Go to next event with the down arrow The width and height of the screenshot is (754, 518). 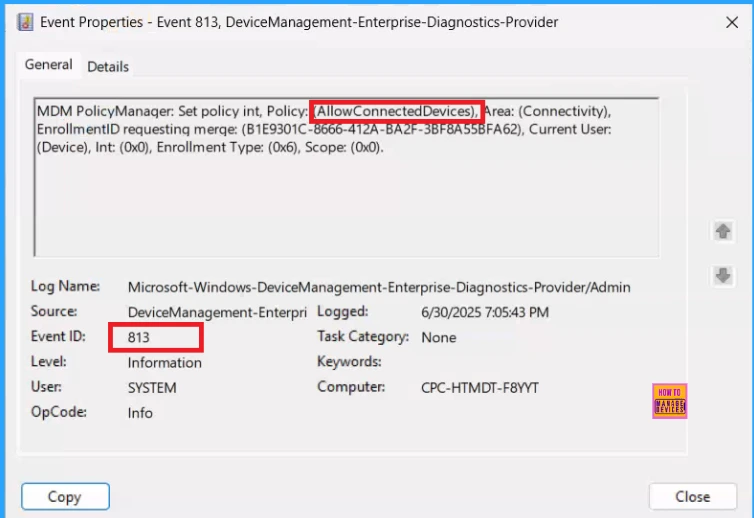(723, 277)
